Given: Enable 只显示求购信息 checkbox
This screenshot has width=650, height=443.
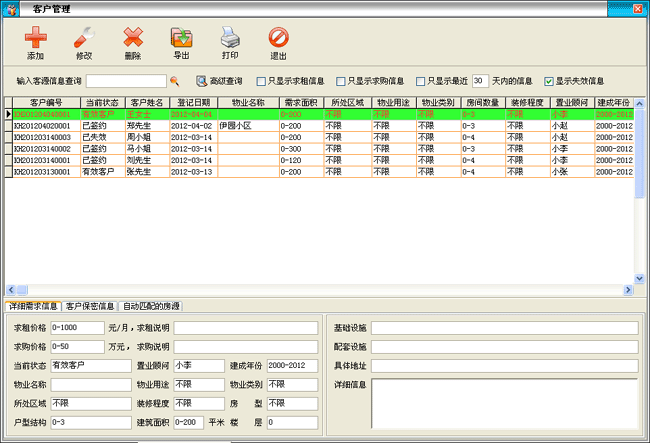Looking at the screenshot, I should [x=341, y=81].
